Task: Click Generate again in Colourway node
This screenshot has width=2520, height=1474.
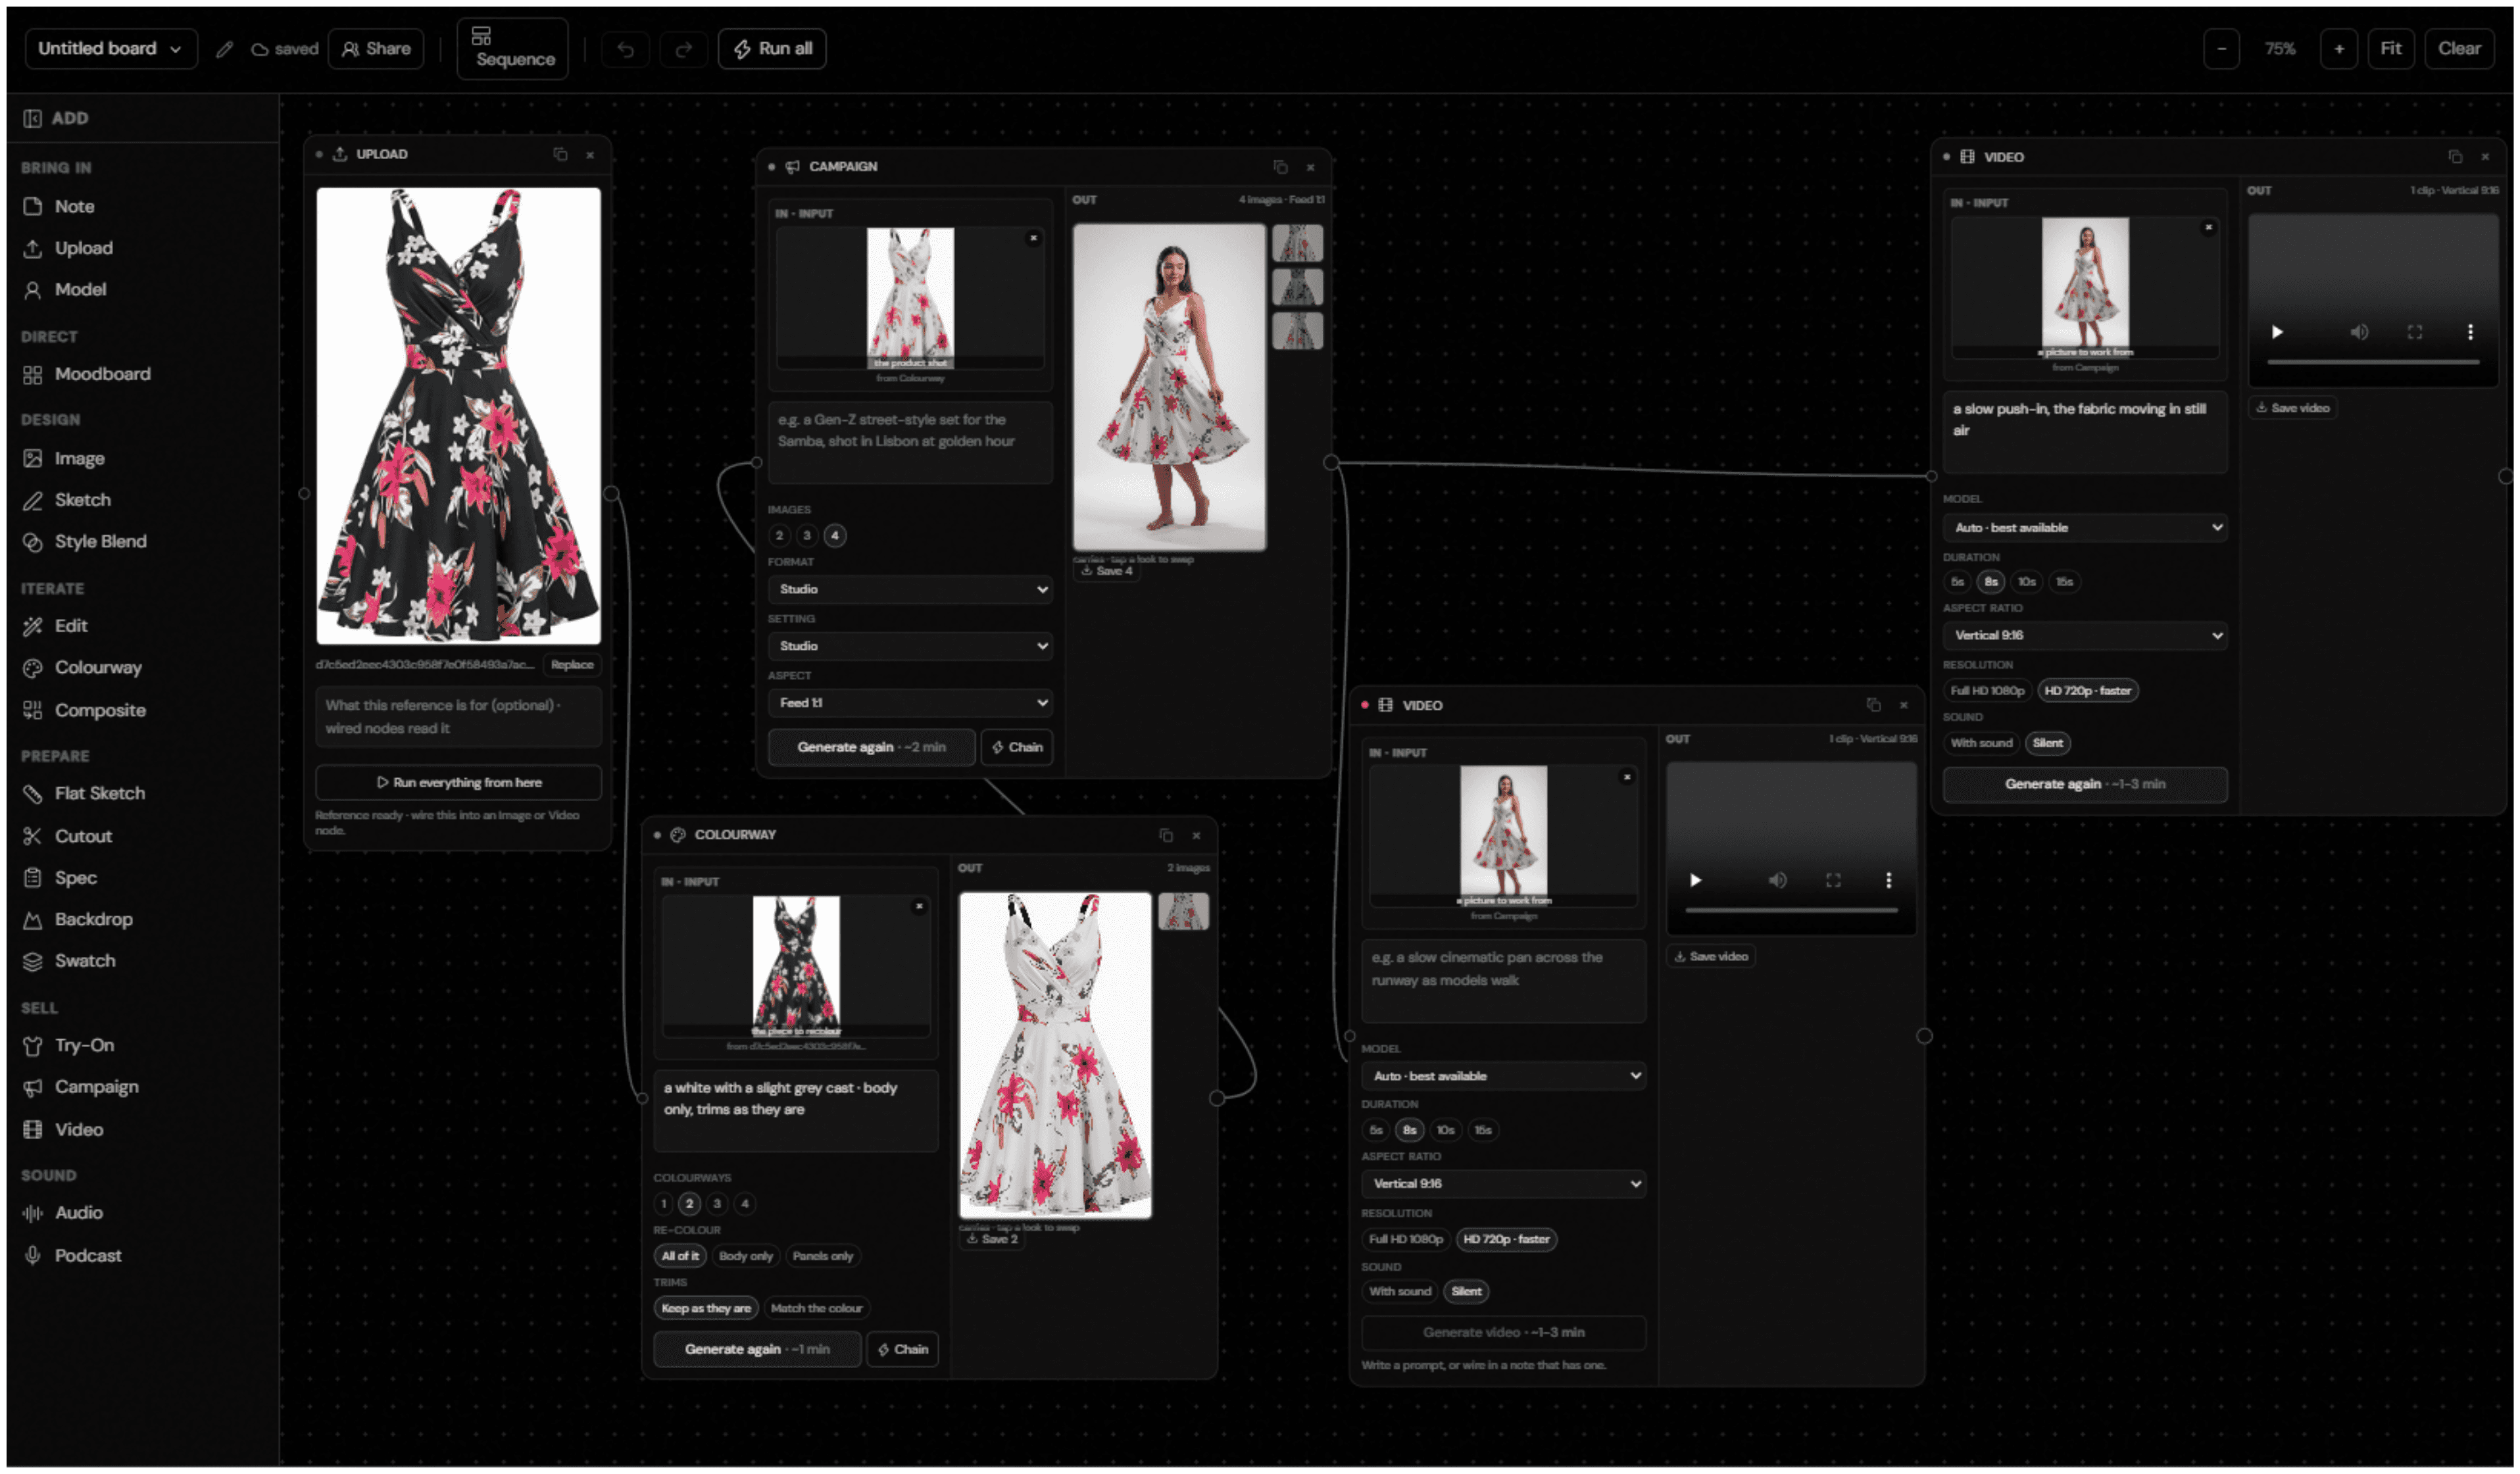Action: pos(757,1350)
